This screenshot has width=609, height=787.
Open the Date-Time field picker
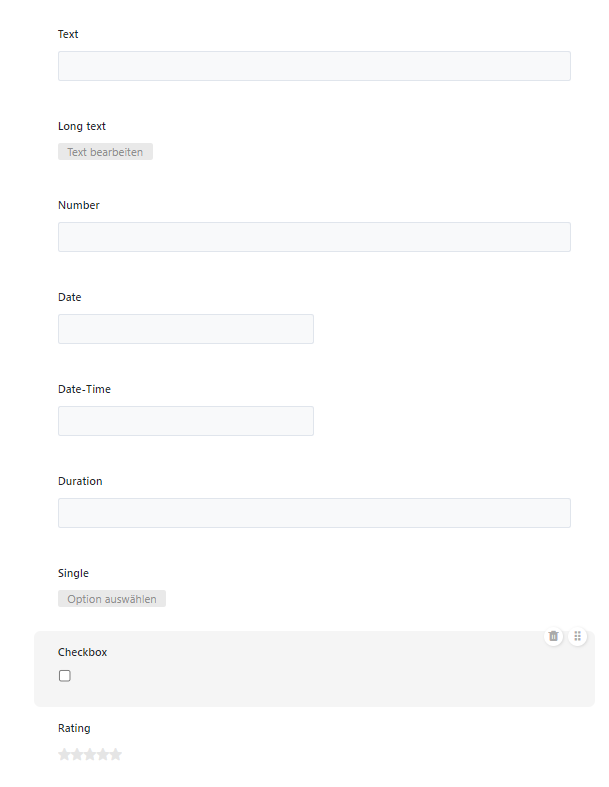click(185, 421)
